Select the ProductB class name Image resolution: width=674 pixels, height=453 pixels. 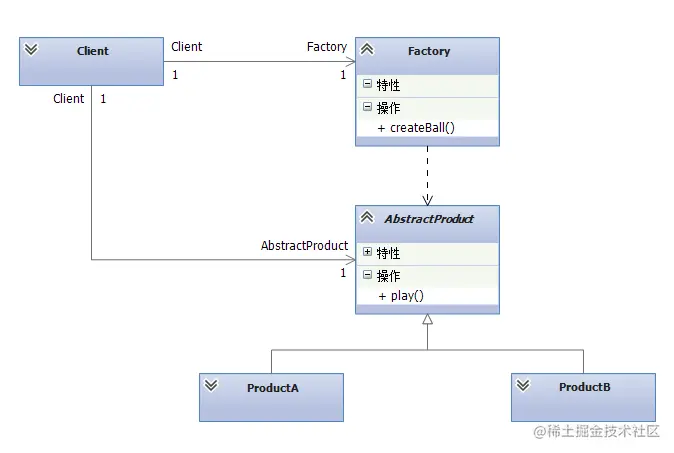click(x=585, y=387)
